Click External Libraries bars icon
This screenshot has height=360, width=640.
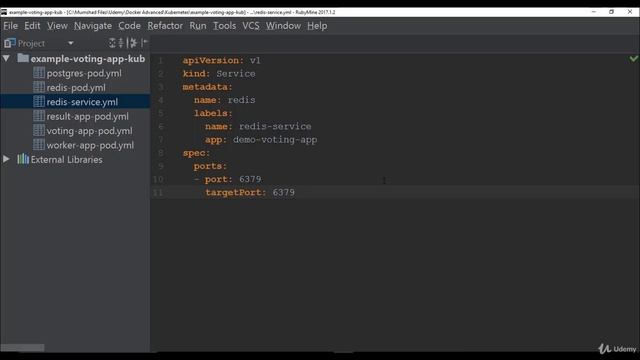tap(23, 159)
